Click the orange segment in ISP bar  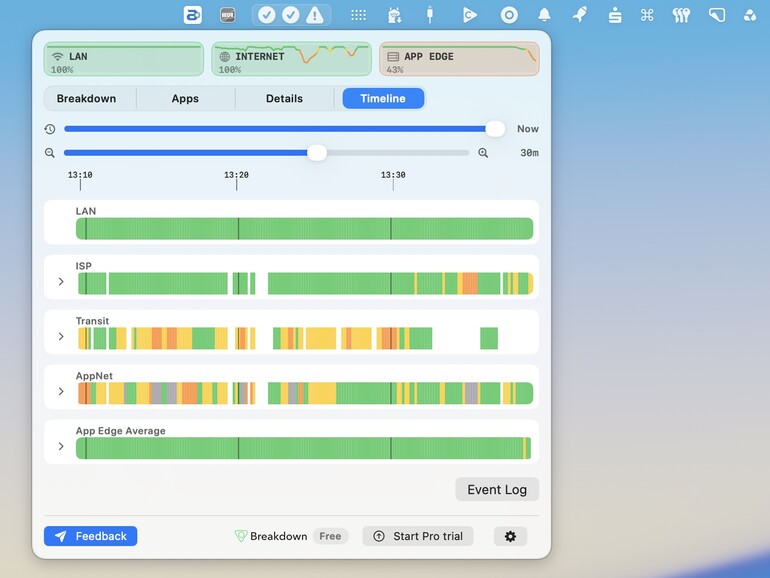pyautogui.click(x=470, y=283)
